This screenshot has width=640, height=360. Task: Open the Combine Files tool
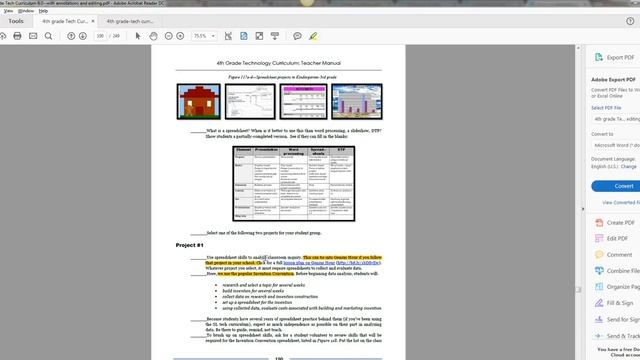617,271
